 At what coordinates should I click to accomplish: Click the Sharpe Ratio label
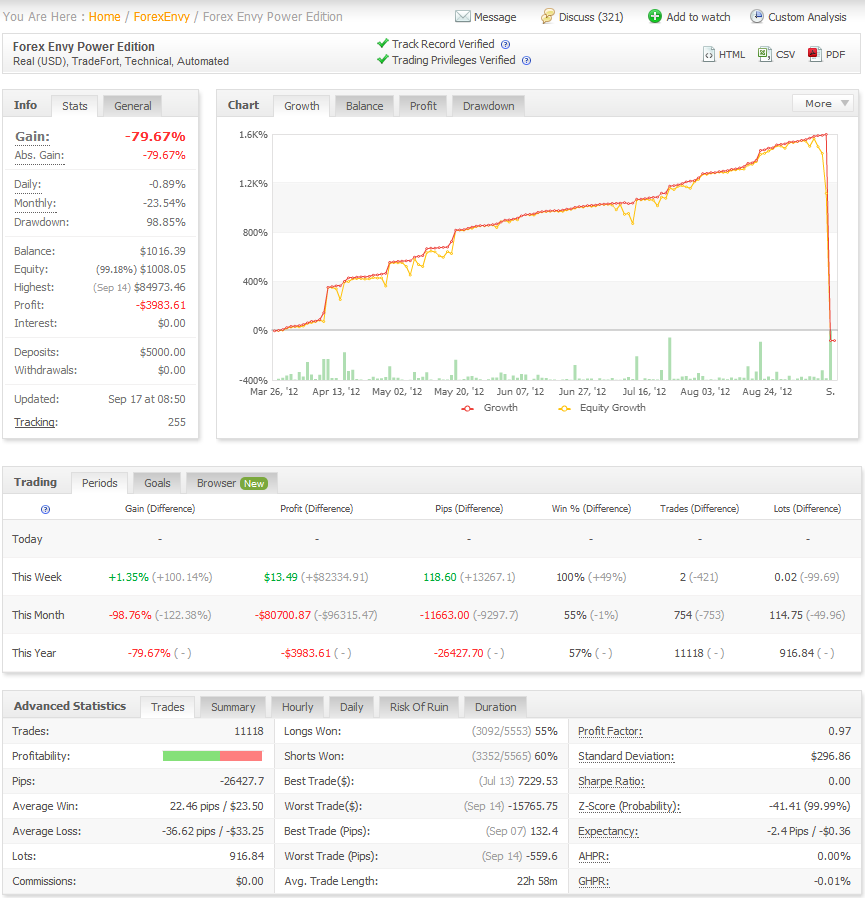[x=611, y=781]
